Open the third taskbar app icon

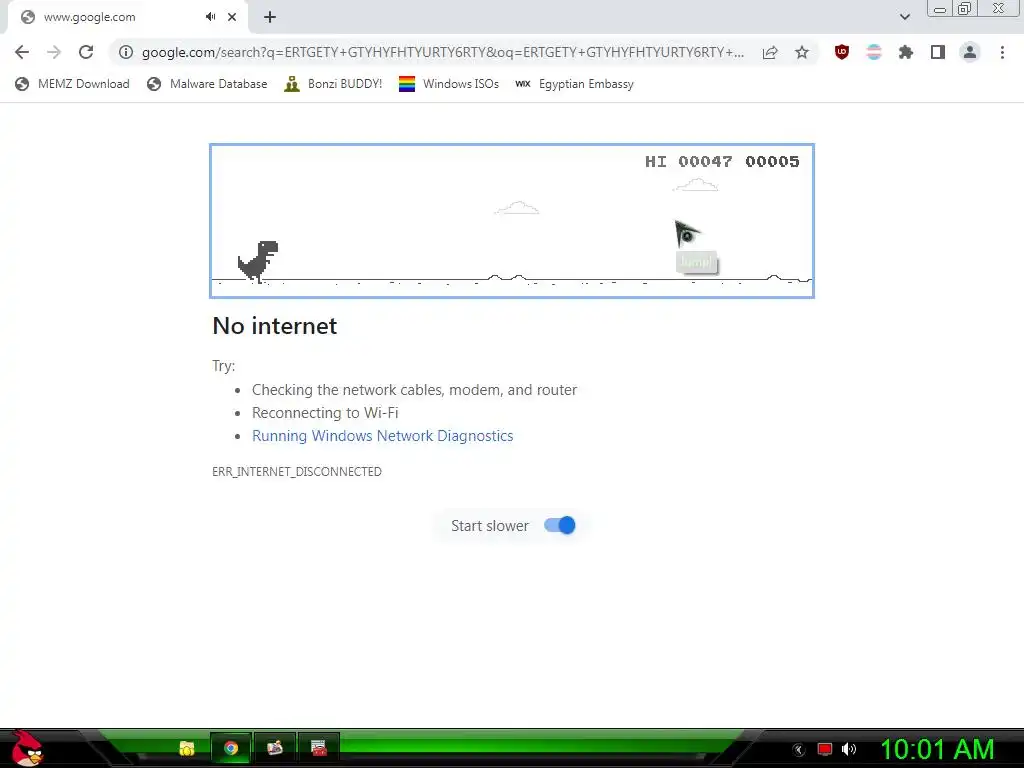[x=275, y=748]
